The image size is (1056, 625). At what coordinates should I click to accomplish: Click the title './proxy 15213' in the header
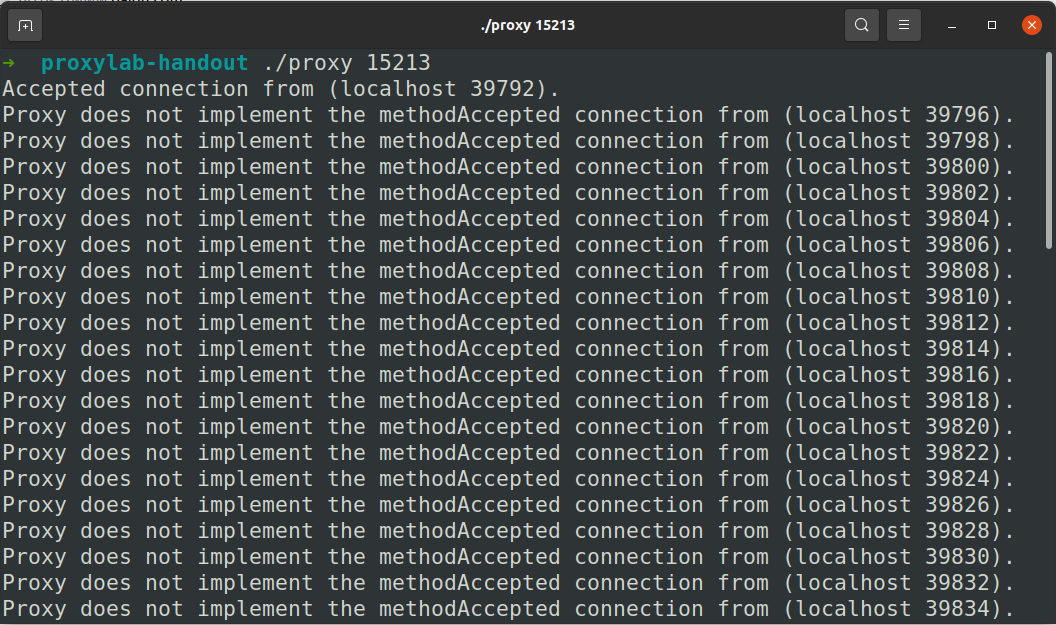click(x=528, y=25)
